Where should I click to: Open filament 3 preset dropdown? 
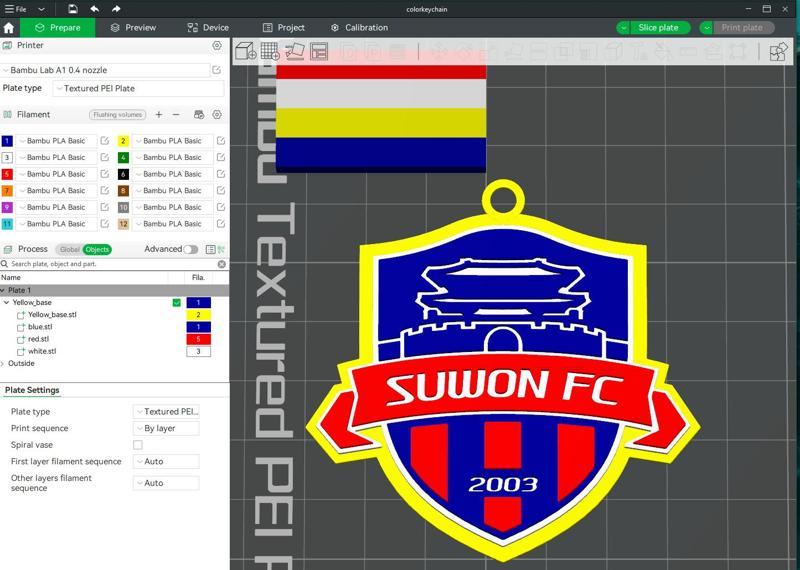(56, 157)
